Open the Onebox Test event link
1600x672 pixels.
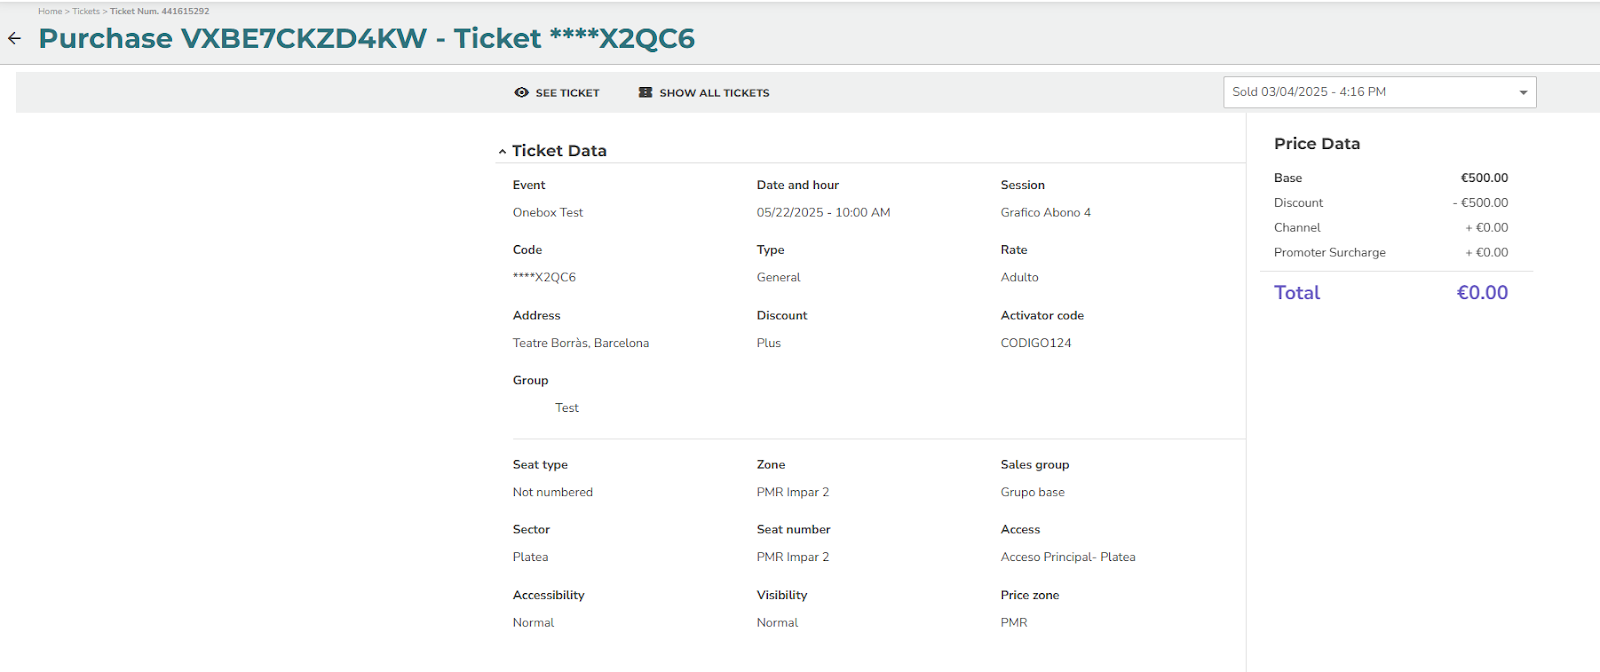click(548, 212)
